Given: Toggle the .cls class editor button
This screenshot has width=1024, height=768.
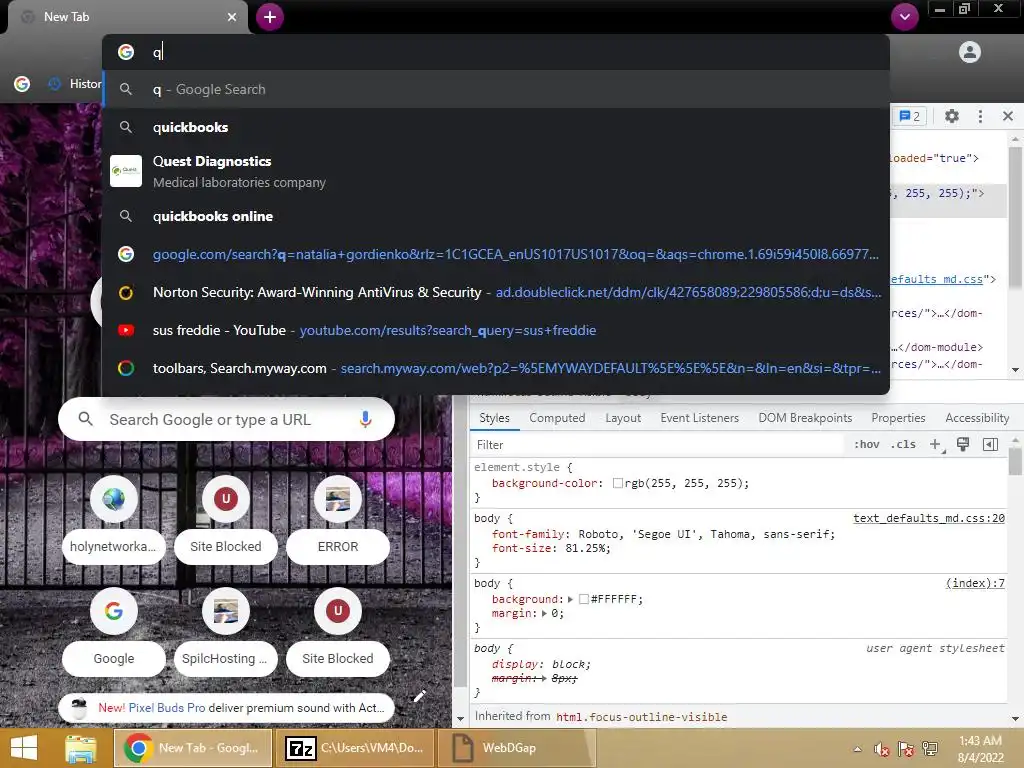Looking at the screenshot, I should pos(903,445).
